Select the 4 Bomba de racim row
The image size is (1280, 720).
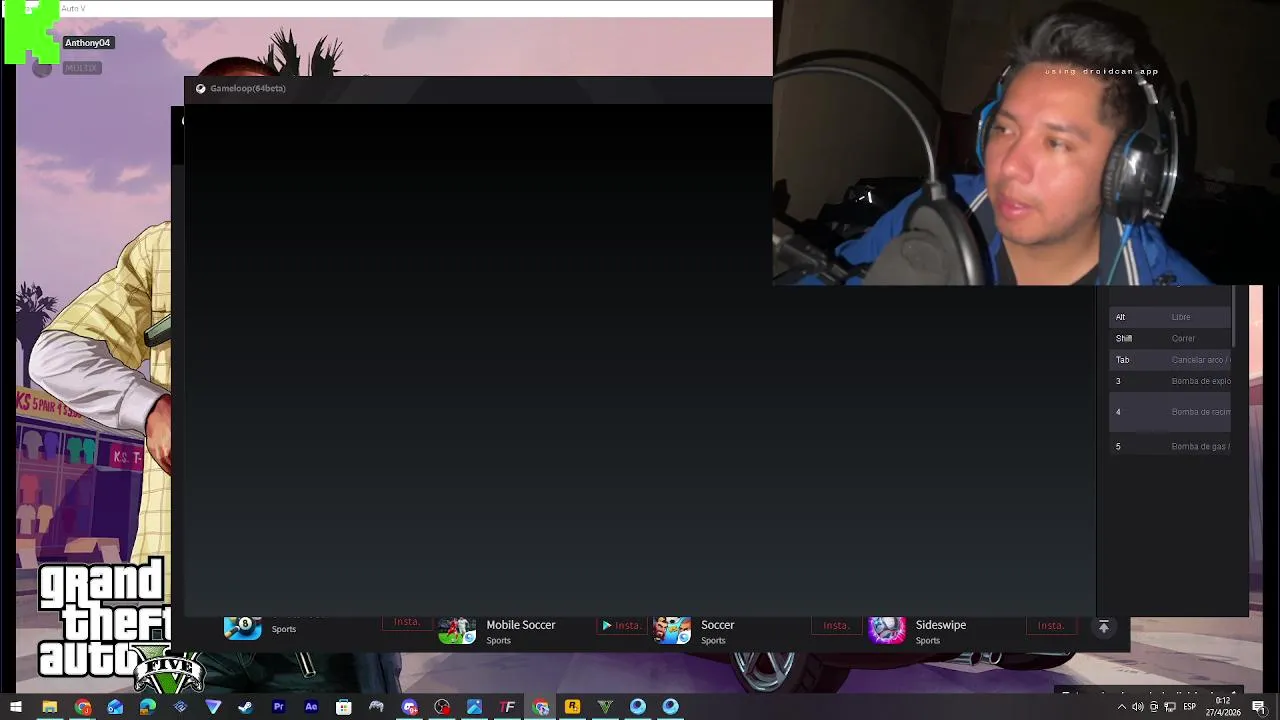click(x=1170, y=412)
